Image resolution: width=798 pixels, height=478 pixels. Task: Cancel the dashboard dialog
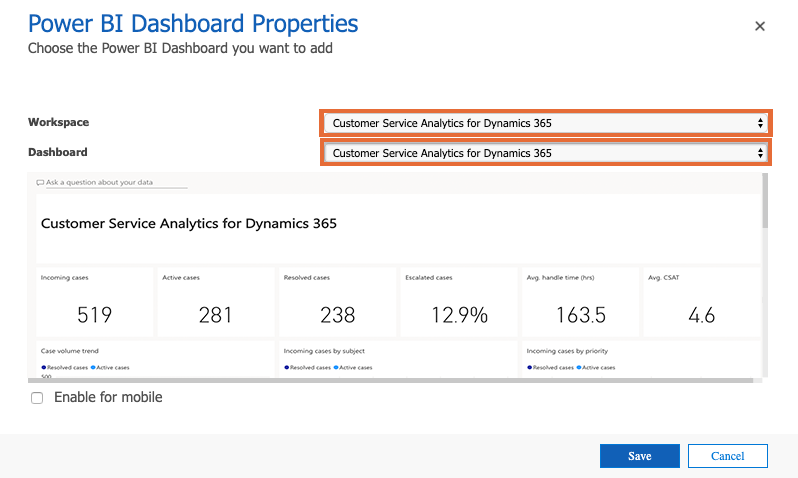727,456
